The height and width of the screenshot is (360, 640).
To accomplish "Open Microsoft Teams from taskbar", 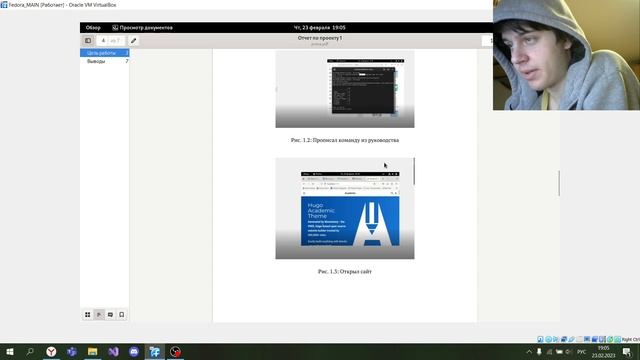I will pyautogui.click(x=72, y=351).
